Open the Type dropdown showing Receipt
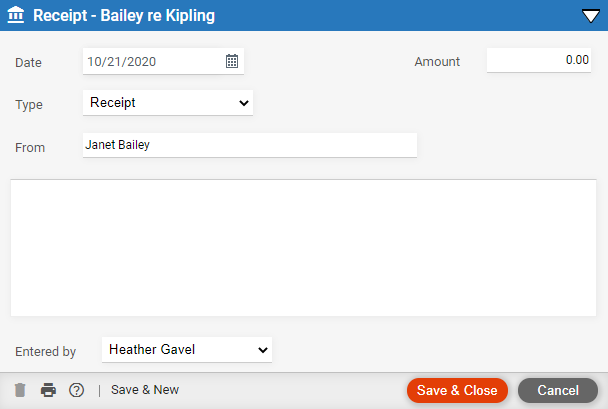This screenshot has width=608, height=409. [168, 103]
